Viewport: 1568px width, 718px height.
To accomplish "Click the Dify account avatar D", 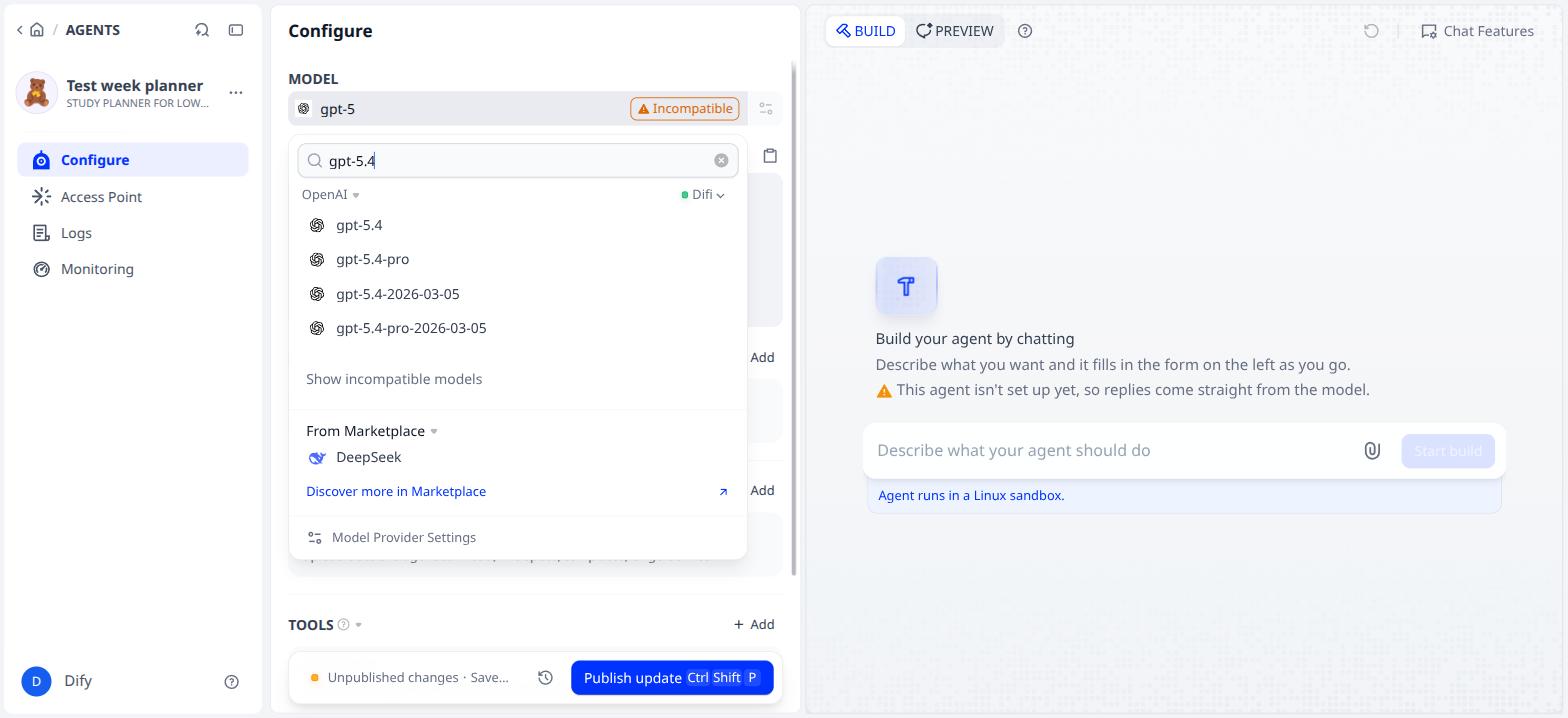I will coord(36,681).
